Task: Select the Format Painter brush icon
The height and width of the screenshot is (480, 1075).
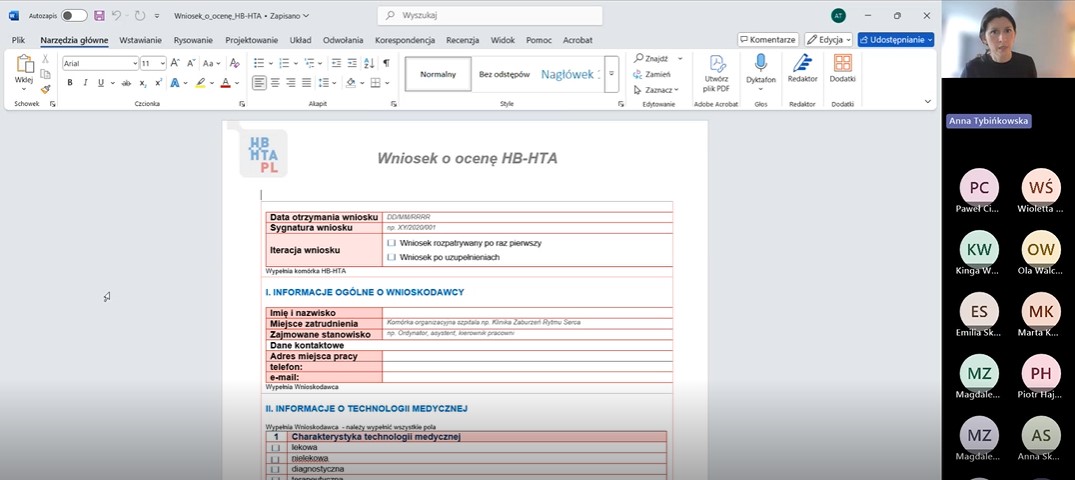Action: [45, 89]
